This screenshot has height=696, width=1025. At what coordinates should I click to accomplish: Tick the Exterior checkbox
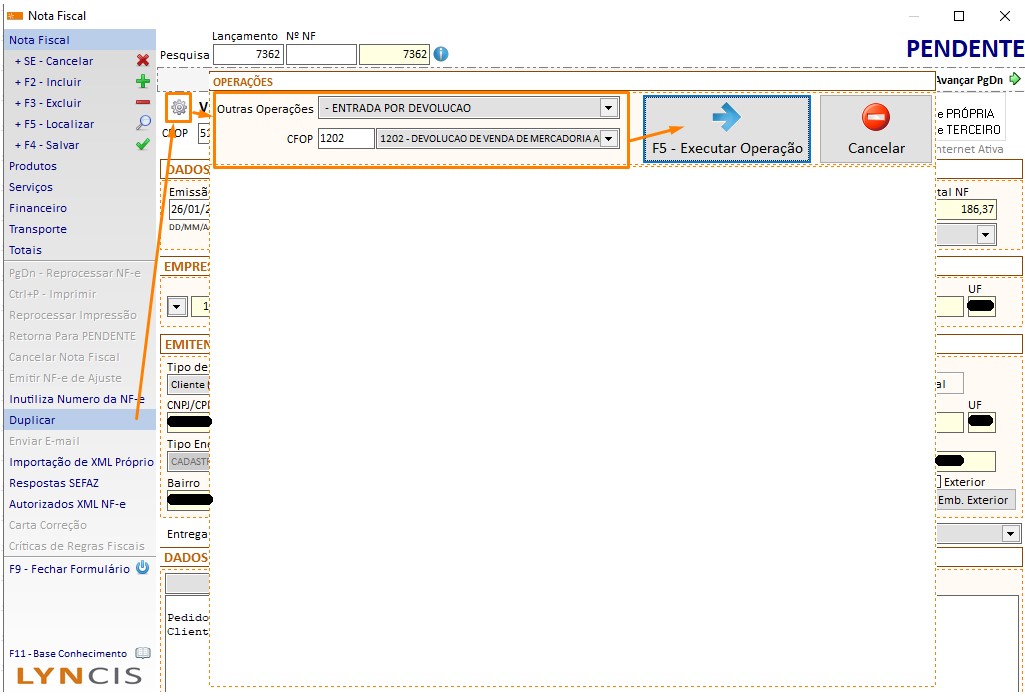(x=936, y=482)
